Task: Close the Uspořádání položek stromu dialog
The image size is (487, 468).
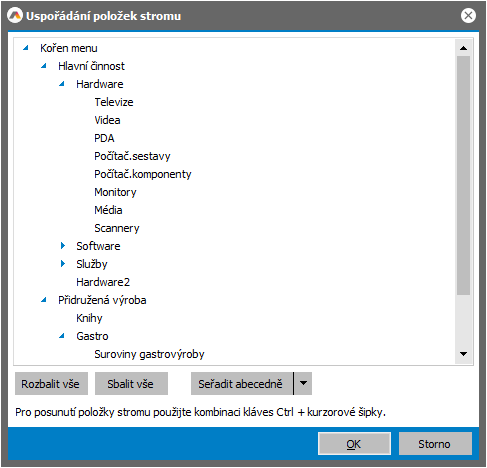Action: pyautogui.click(x=468, y=16)
